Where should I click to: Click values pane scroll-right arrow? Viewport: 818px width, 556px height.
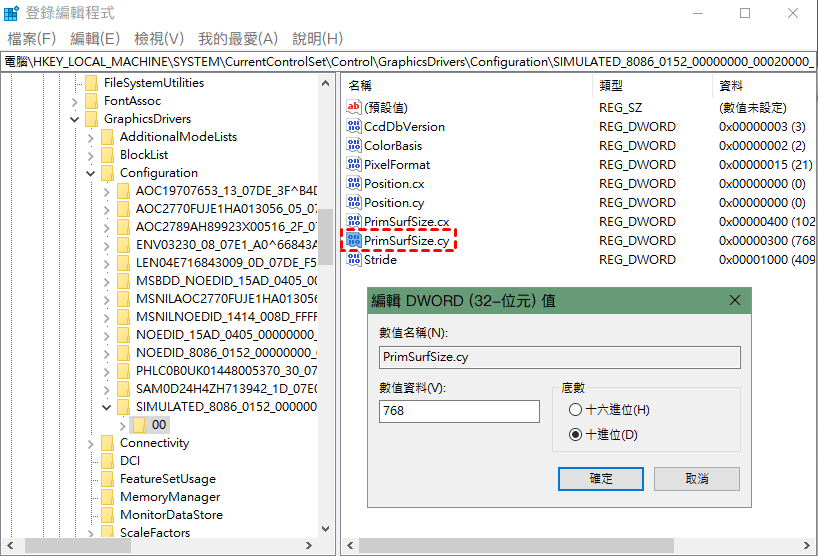(x=807, y=546)
